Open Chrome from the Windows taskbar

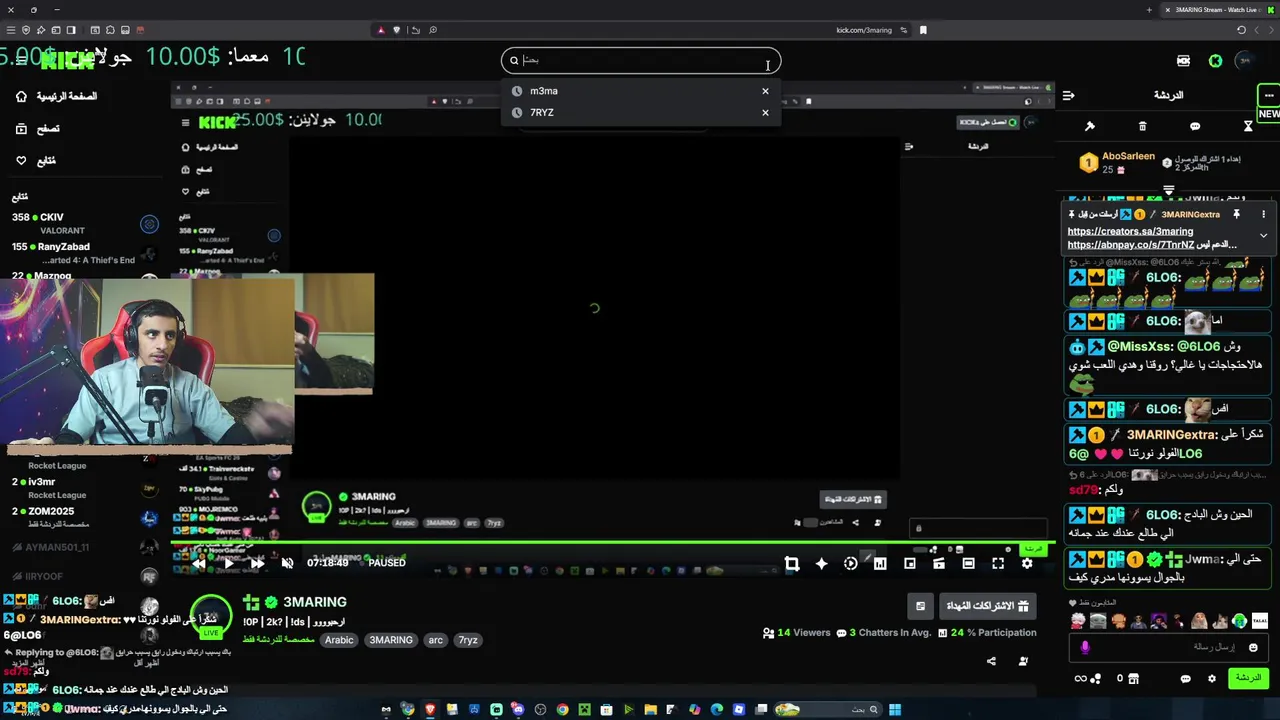tap(562, 710)
